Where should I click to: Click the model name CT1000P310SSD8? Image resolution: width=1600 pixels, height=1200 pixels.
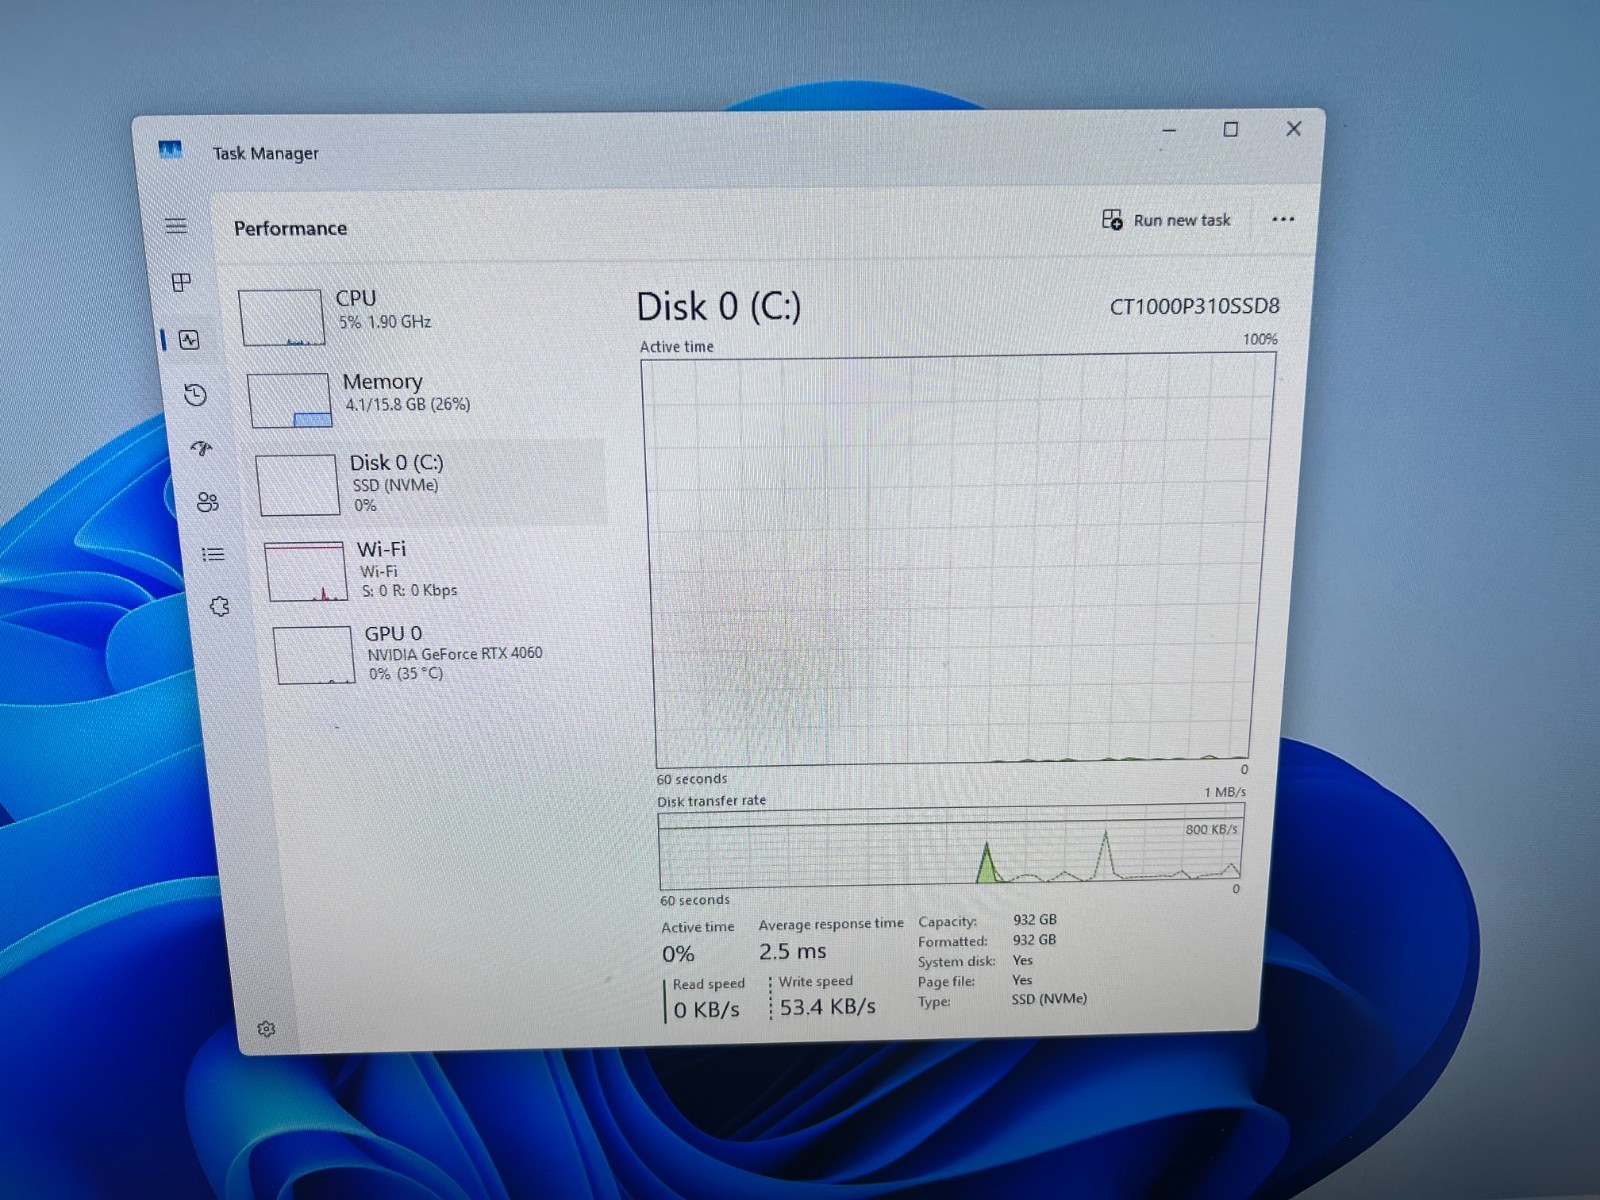(1194, 306)
